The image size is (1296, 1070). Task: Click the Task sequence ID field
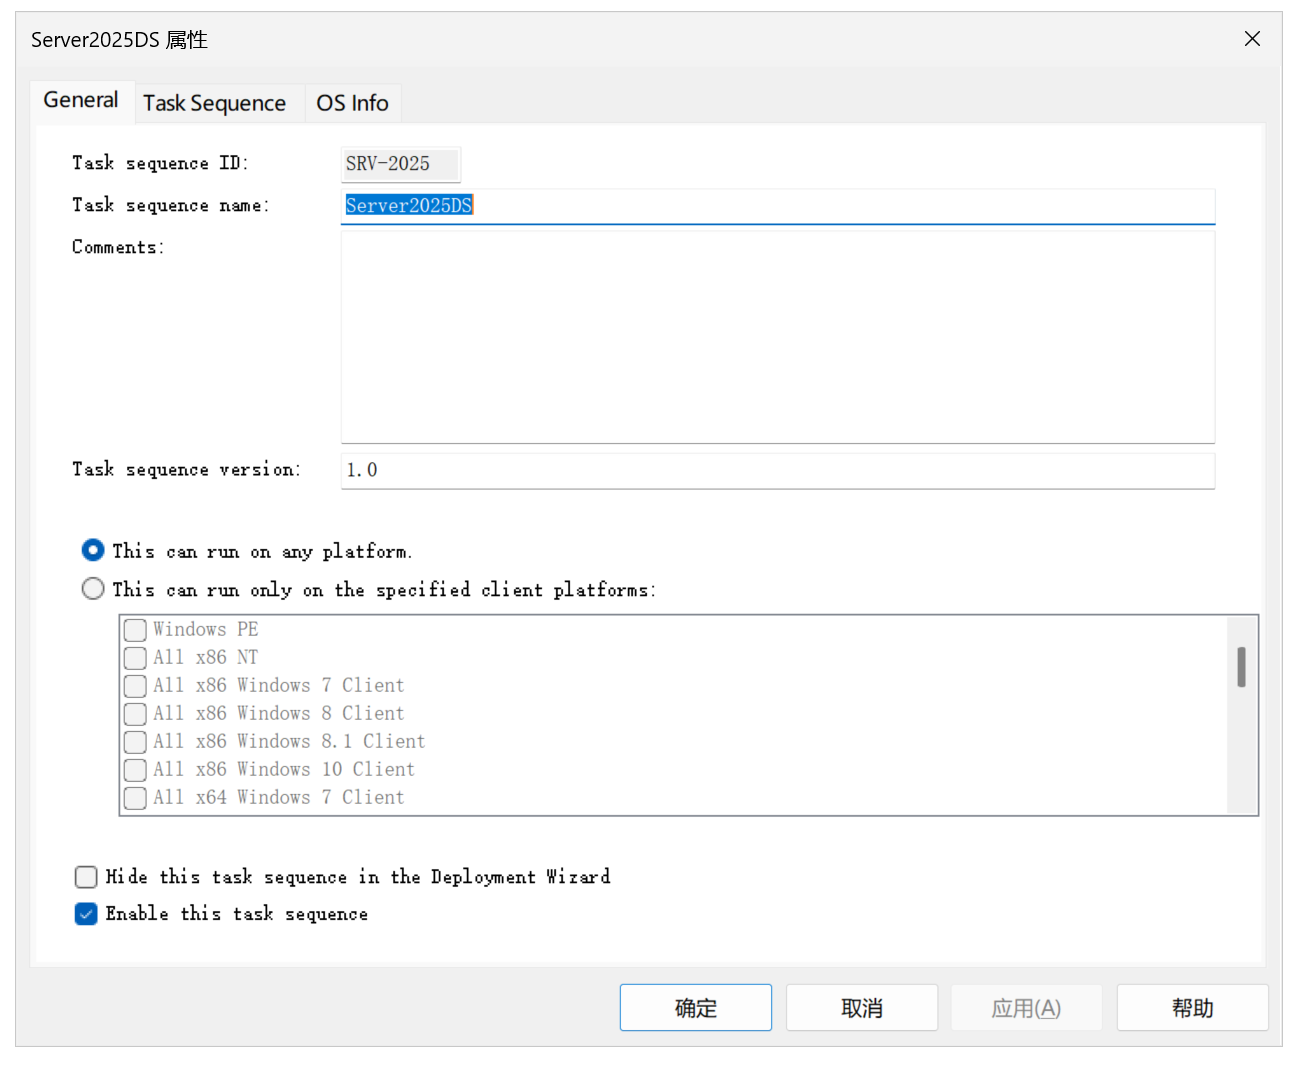point(400,164)
